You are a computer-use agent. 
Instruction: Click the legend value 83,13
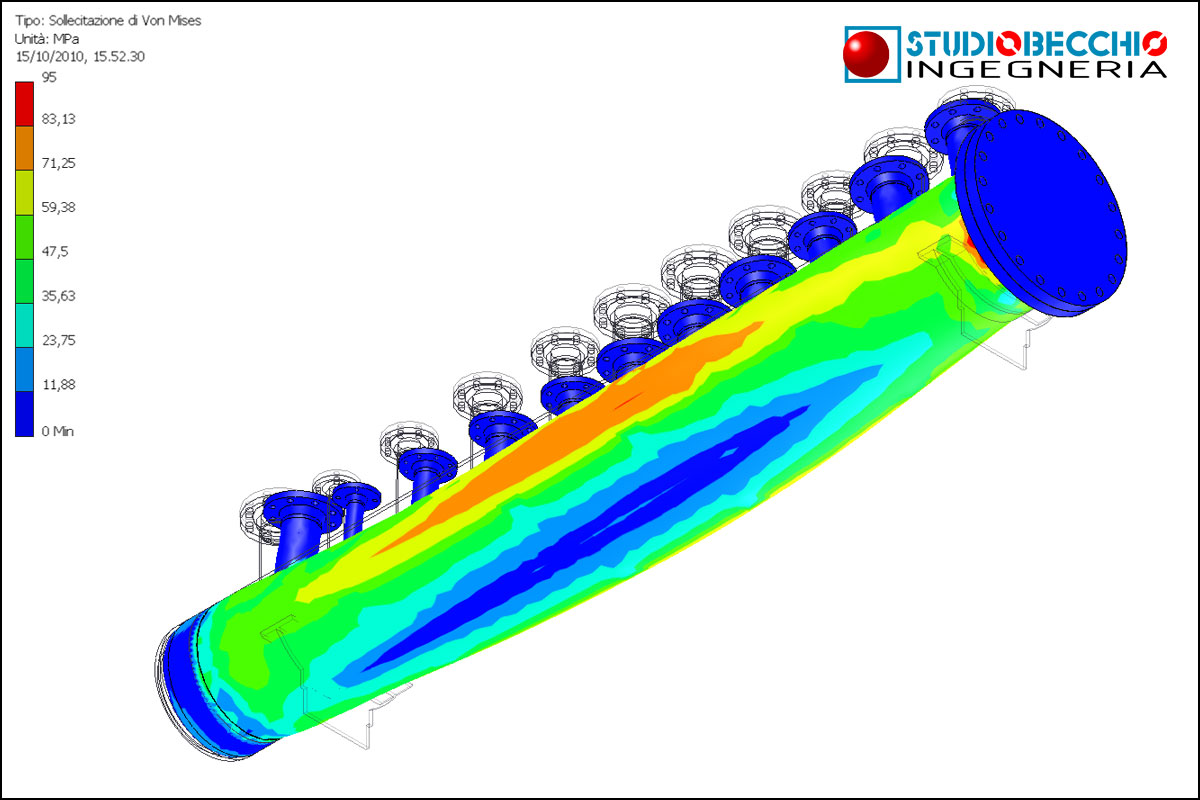(x=58, y=119)
